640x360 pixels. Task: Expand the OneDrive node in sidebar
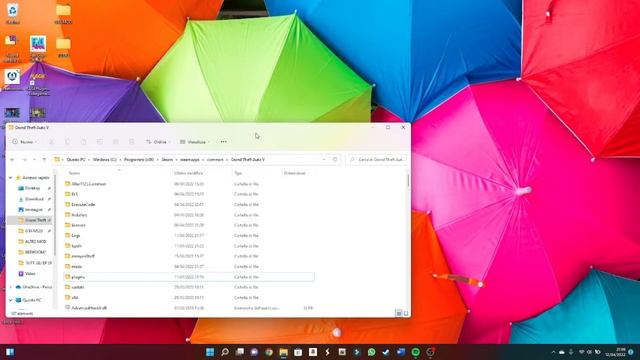coord(11,287)
